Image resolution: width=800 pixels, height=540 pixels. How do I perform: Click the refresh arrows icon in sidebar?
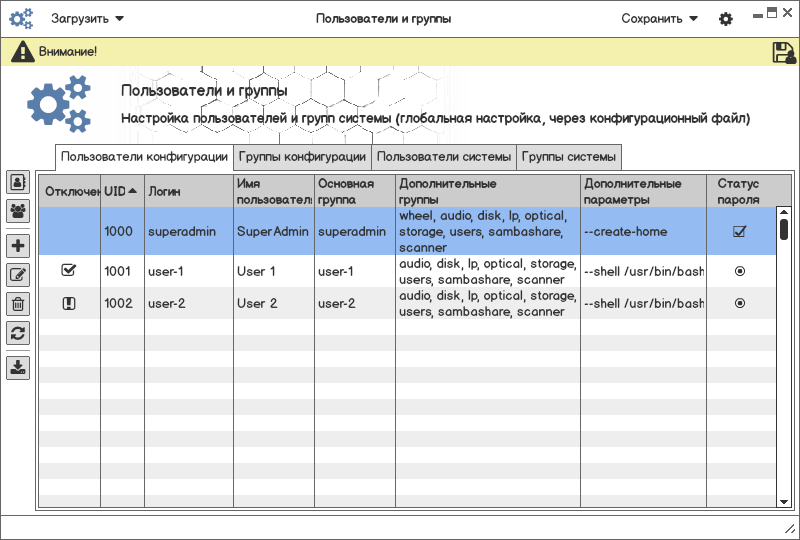[18, 333]
